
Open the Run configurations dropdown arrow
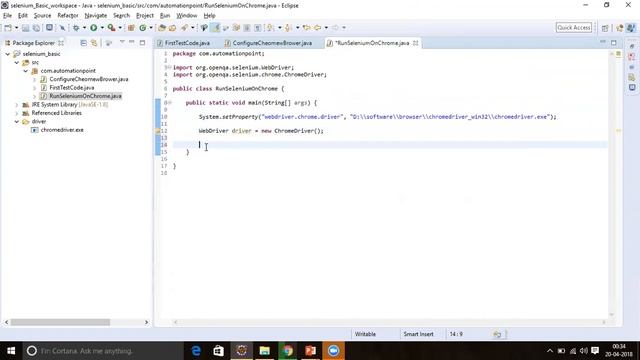102,28
